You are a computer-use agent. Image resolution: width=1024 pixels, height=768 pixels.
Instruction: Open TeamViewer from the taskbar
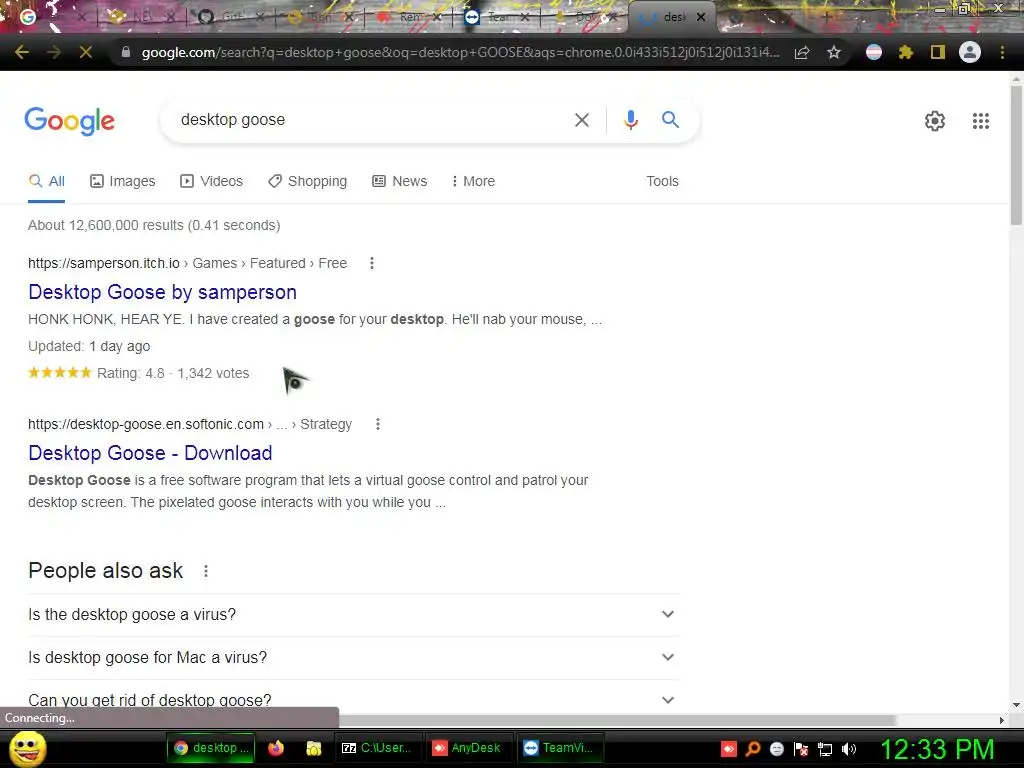pos(560,748)
